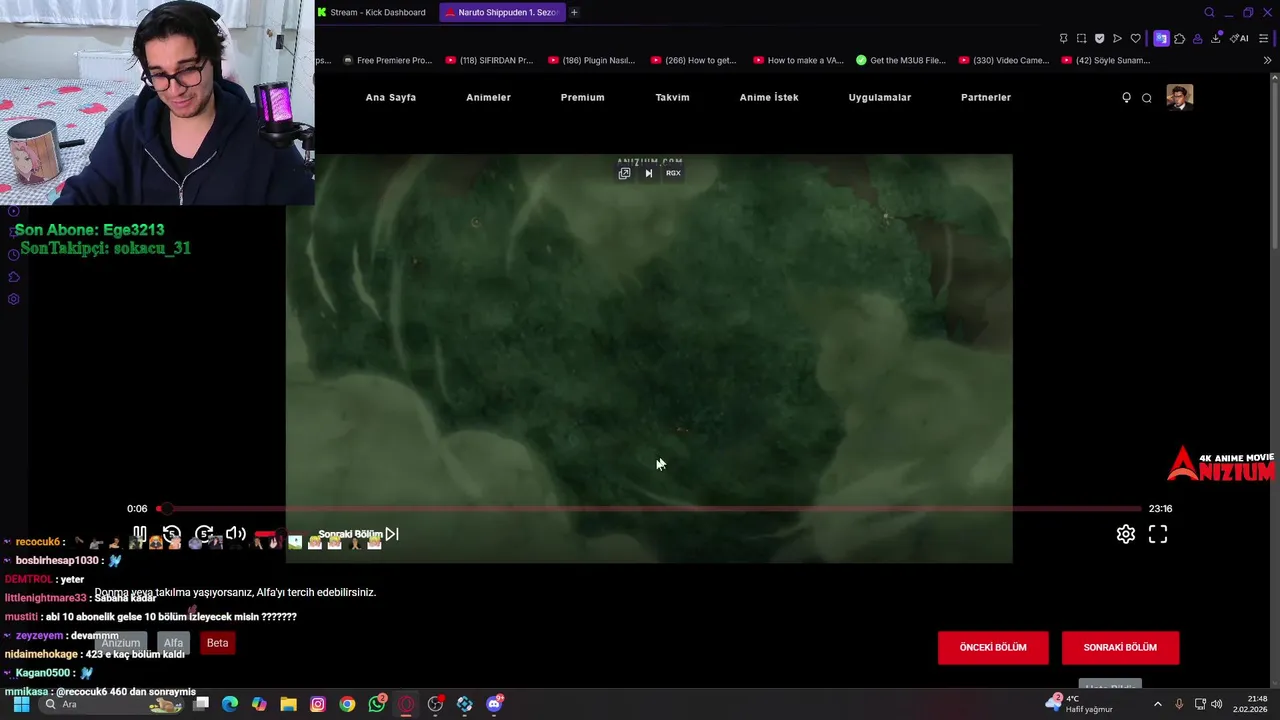Open the system volume tray icon
Screen dimensions: 1280x720
point(1216,704)
